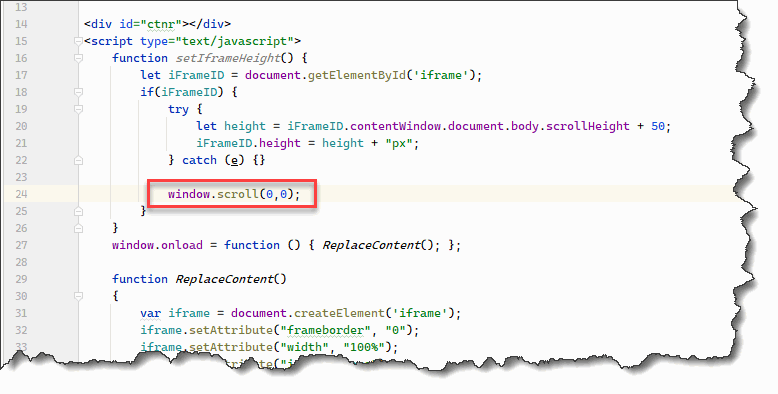Click the ReplaceContent call in window.onload
This screenshot has height=394, width=778.
point(371,245)
